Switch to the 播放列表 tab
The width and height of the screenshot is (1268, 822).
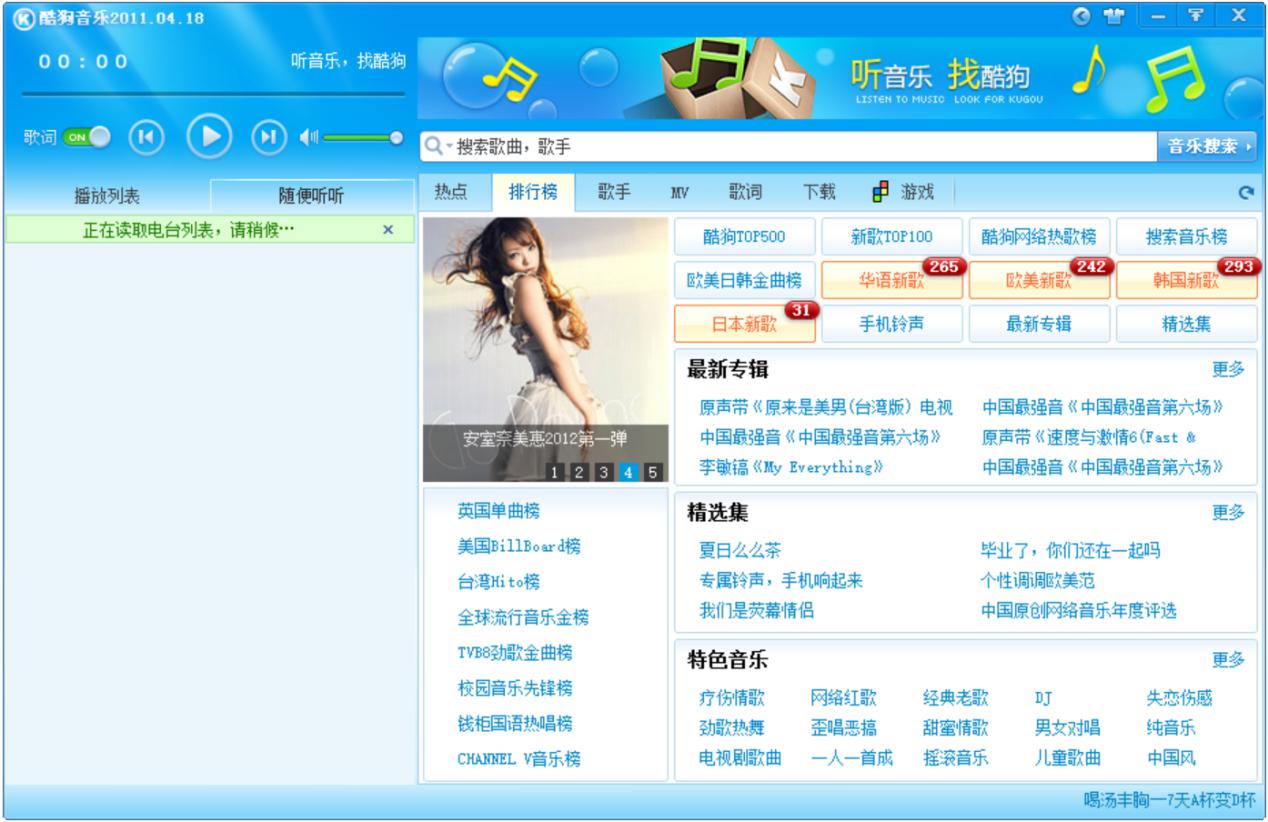pos(107,195)
